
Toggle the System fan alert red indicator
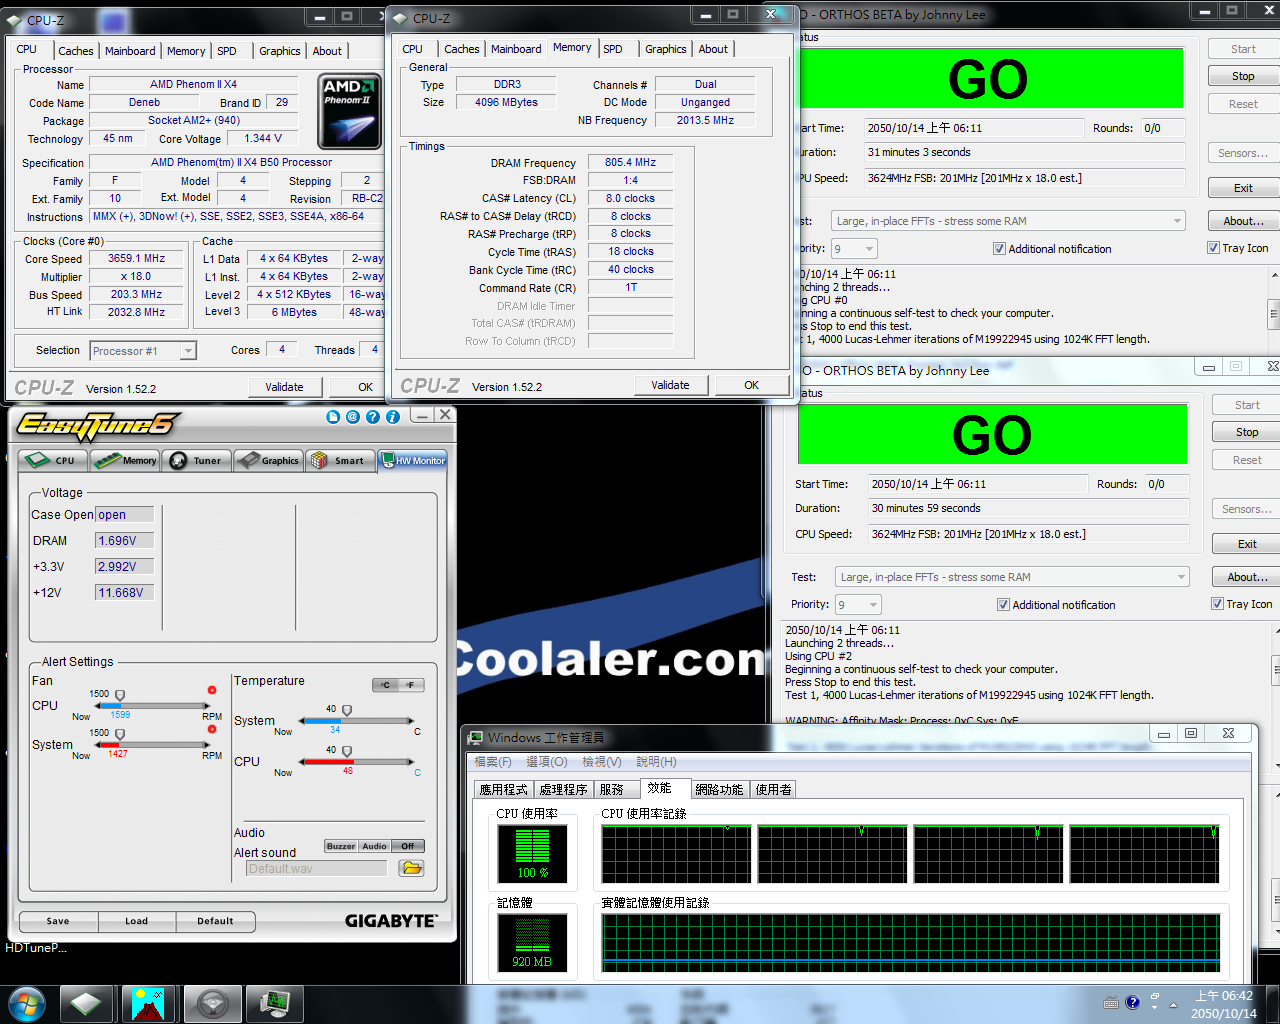click(x=212, y=729)
